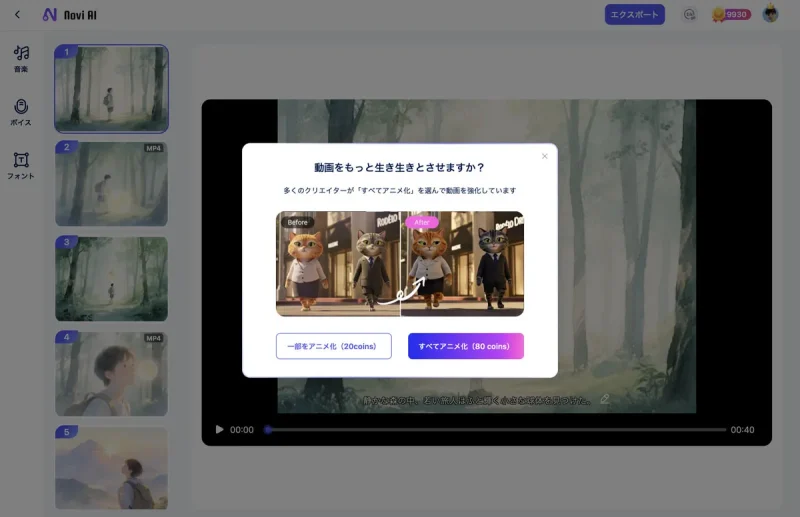The image size is (800, 517).
Task: Open the ボイス voice panel
Action: pyautogui.click(x=21, y=111)
